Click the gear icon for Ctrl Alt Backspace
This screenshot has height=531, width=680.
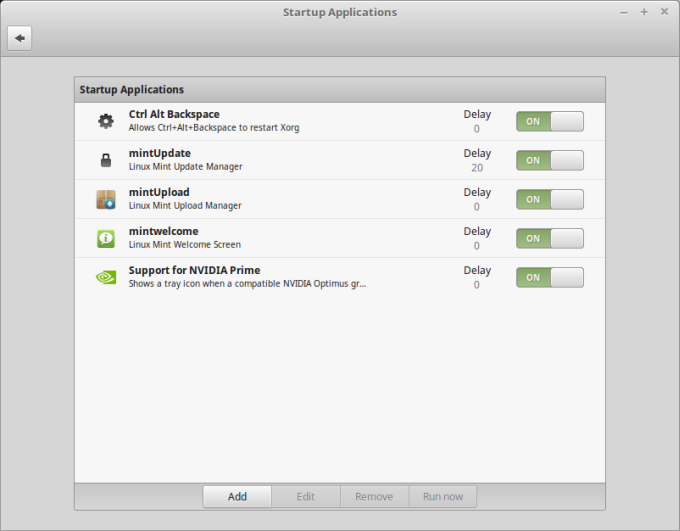click(106, 121)
